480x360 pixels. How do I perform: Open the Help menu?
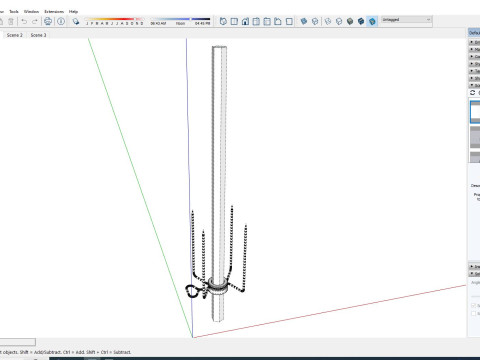(x=73, y=12)
